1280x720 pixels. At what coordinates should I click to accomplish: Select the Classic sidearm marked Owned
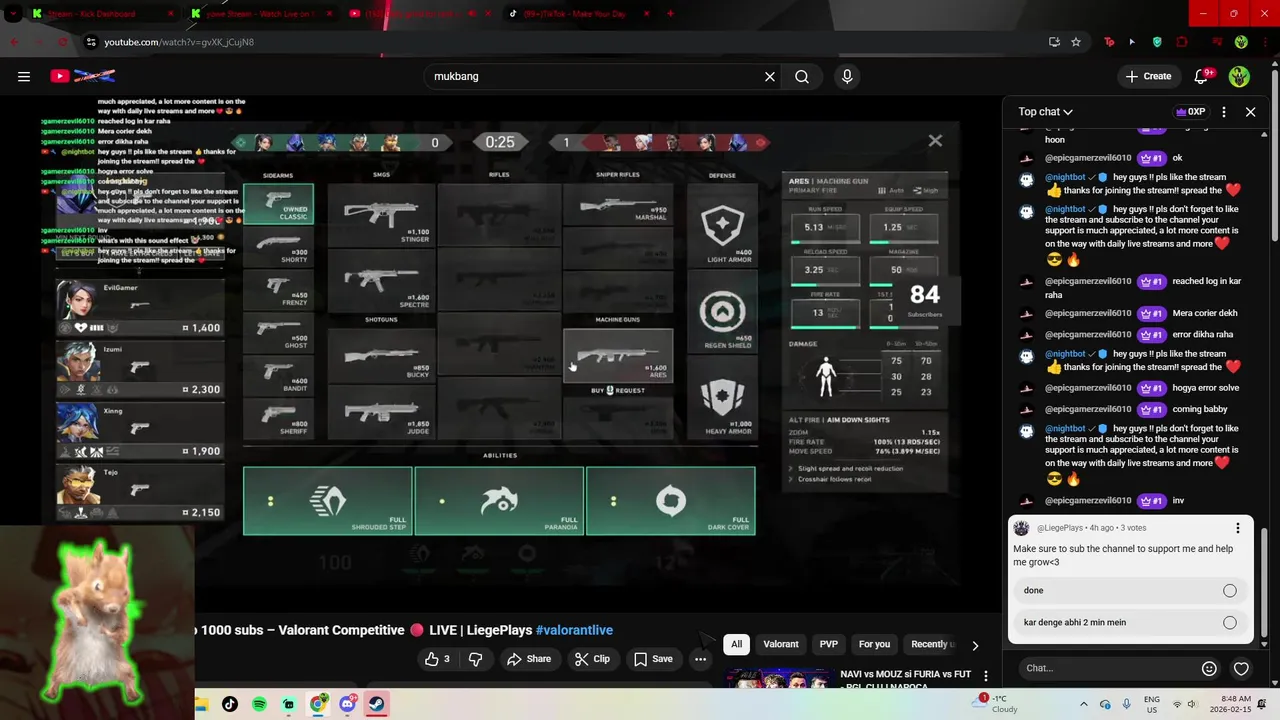[x=278, y=204]
